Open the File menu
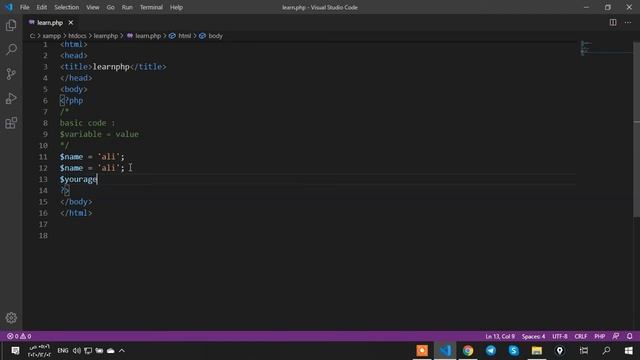640x360 pixels. [24, 7]
